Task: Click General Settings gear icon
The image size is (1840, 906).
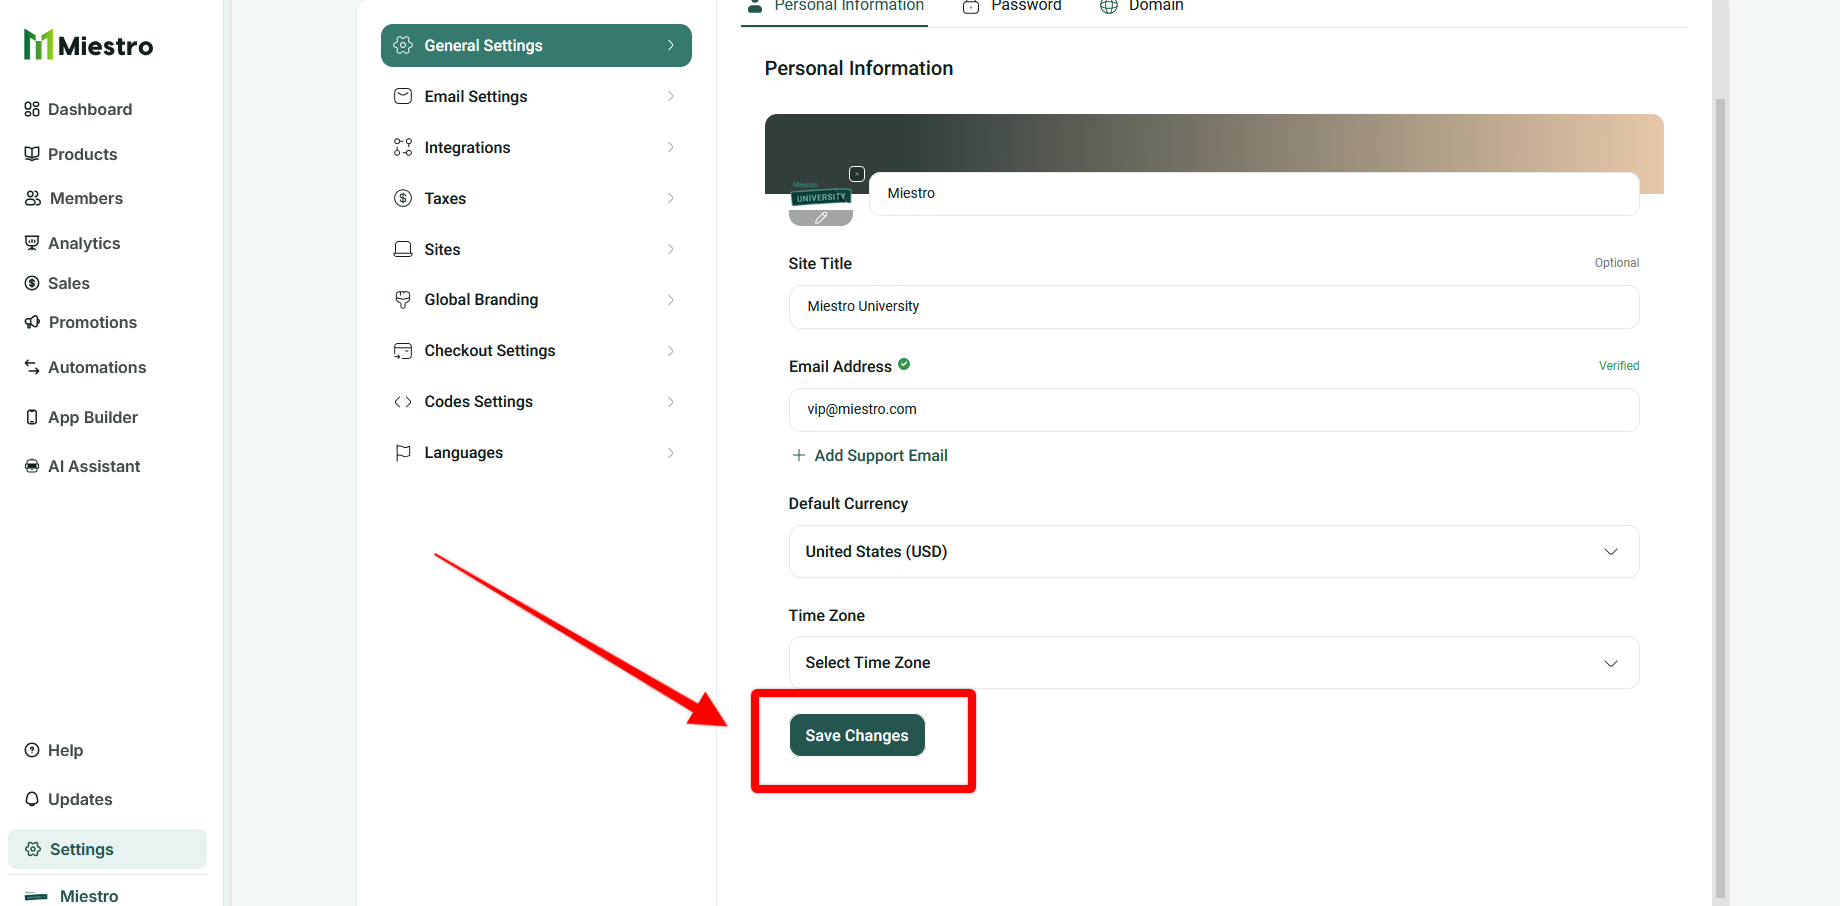Action: tap(403, 45)
